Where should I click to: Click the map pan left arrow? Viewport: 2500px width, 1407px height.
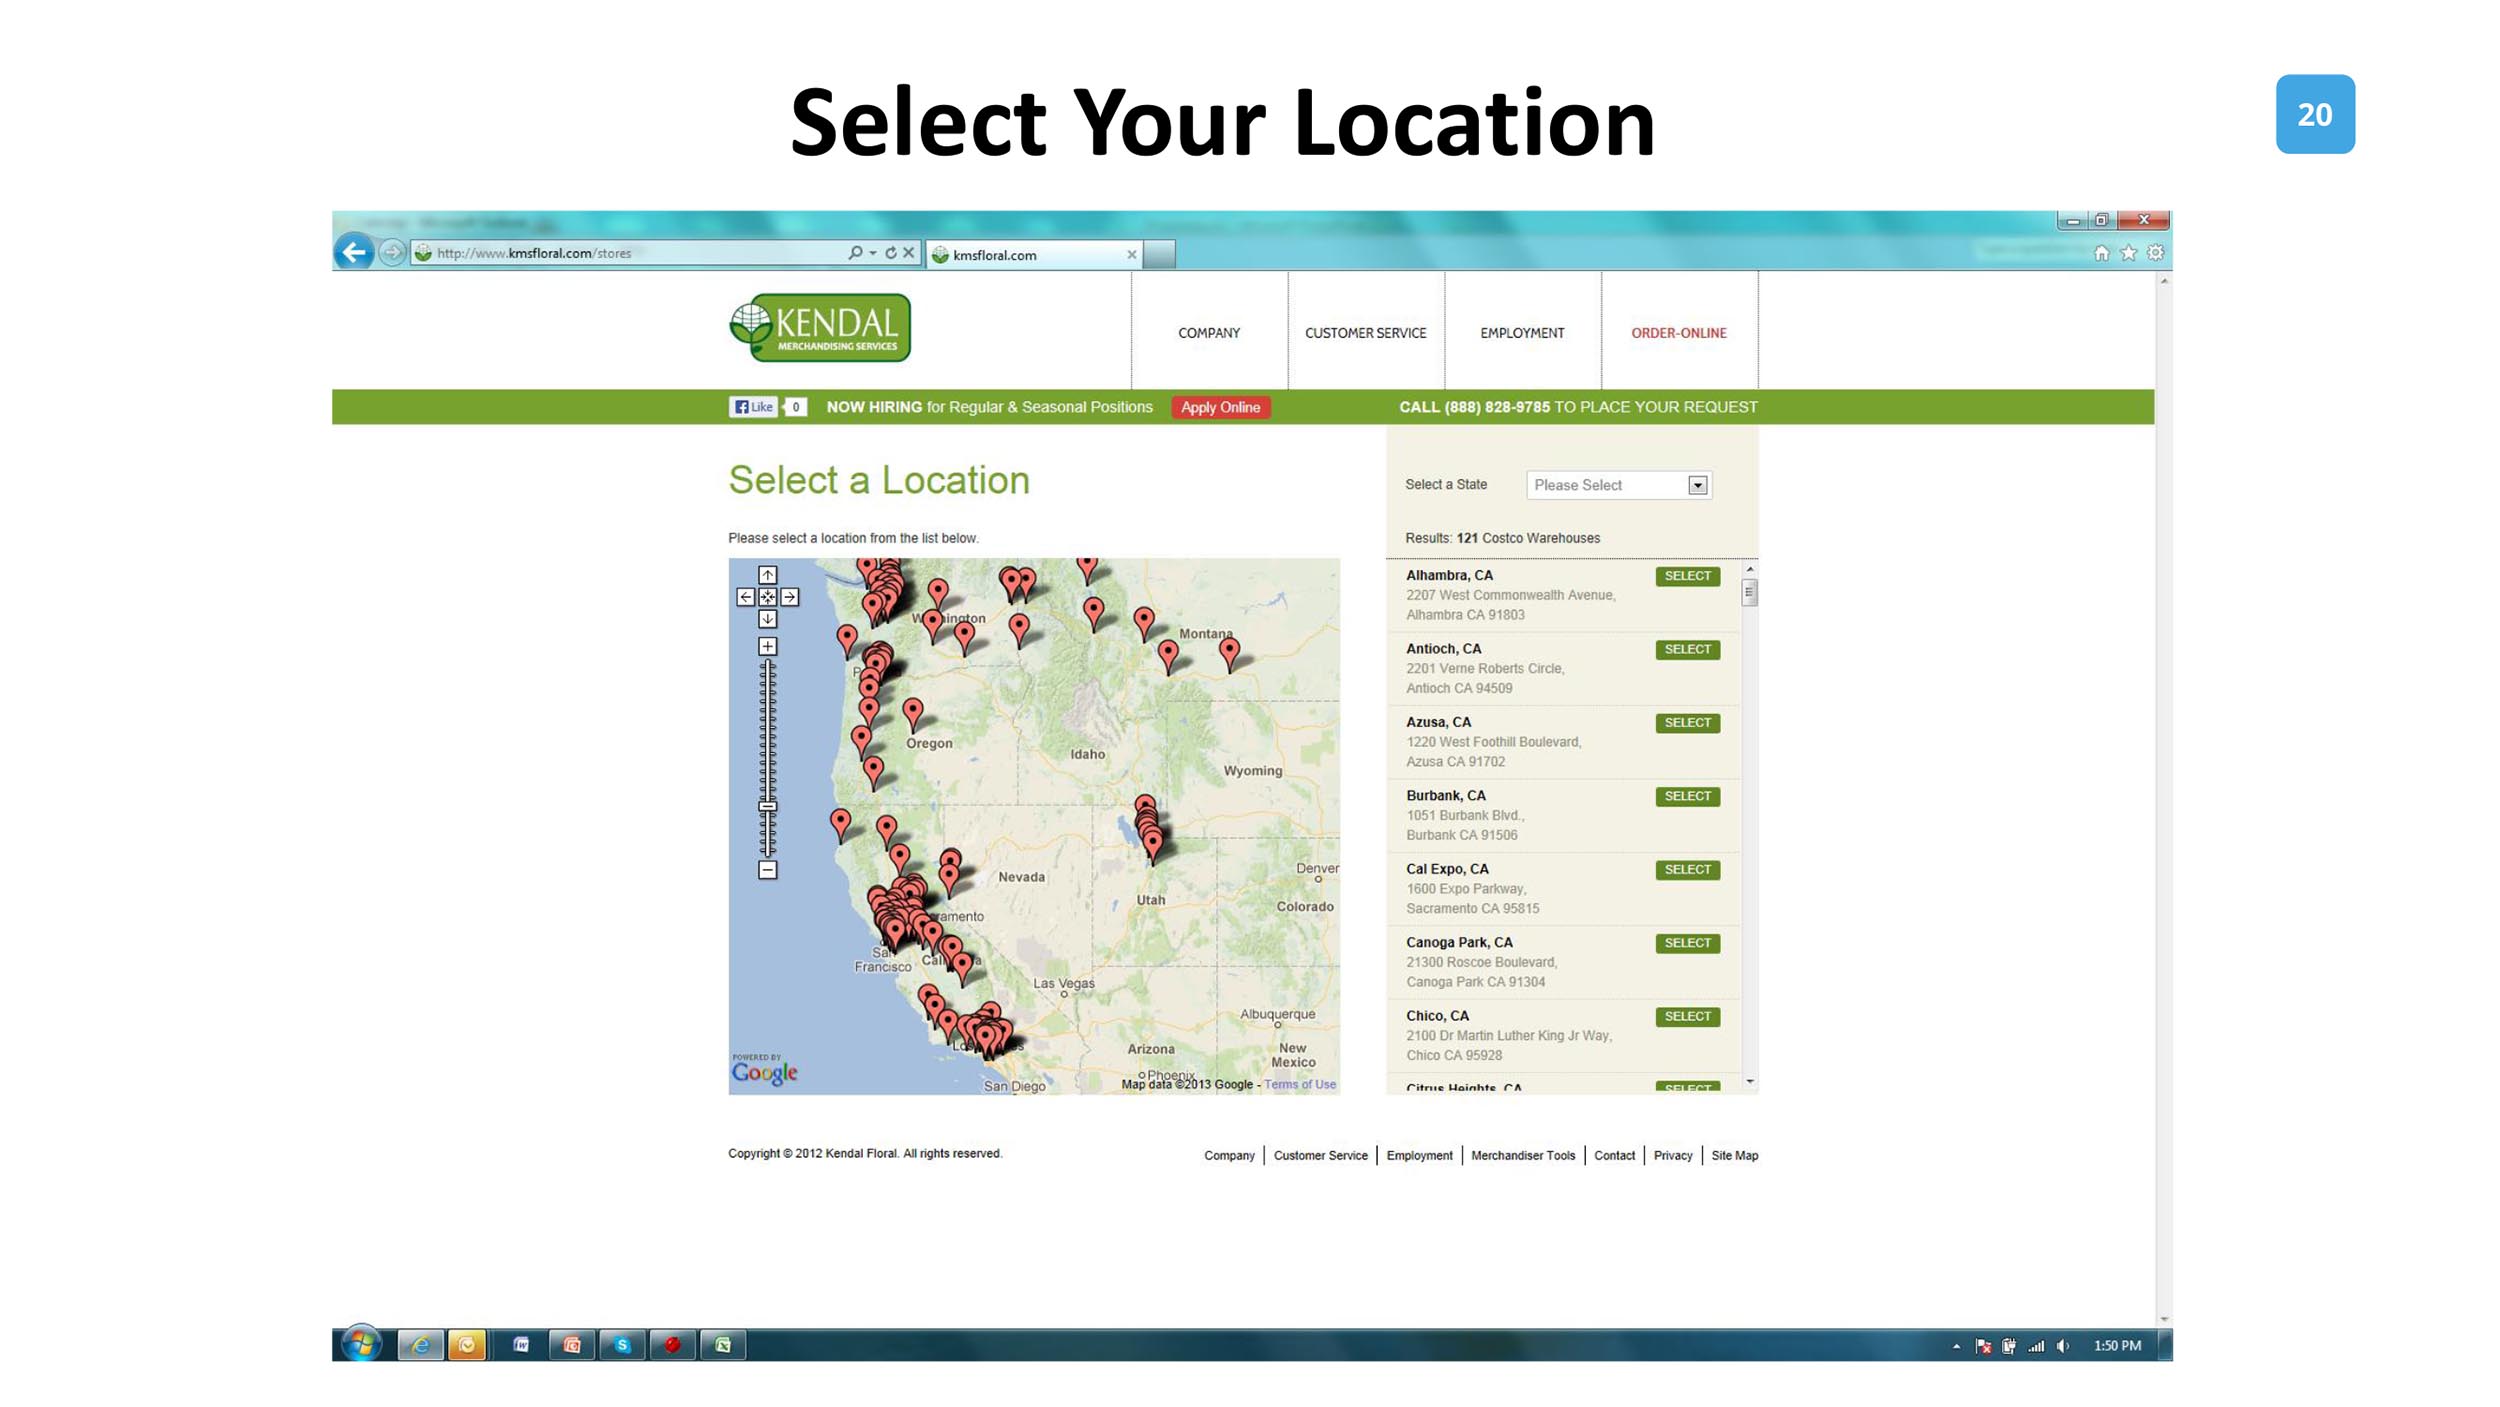[745, 597]
